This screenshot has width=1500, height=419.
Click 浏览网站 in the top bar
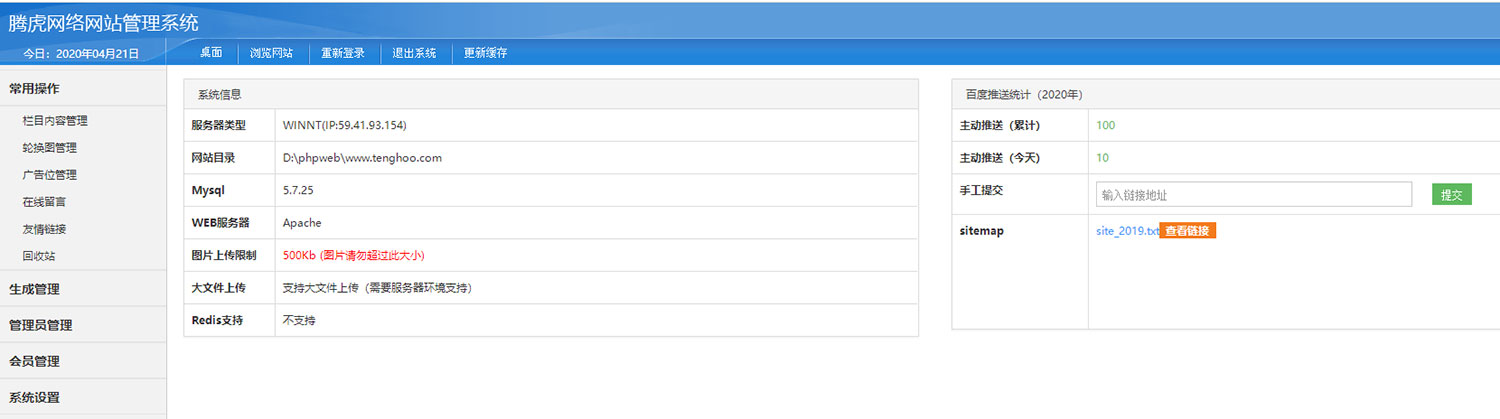(x=271, y=53)
